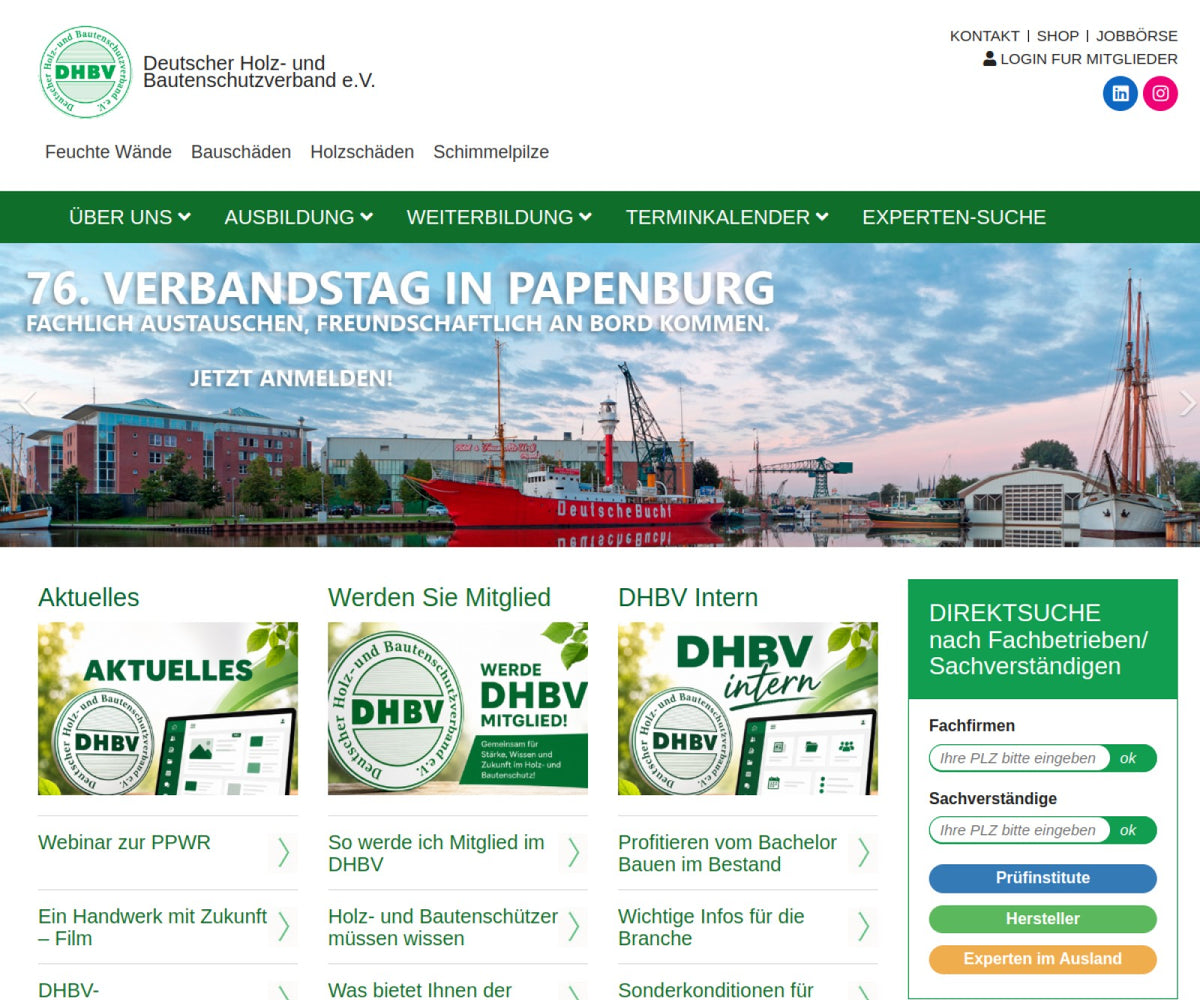Viewport: 1200px width, 1000px height.
Task: Click the Deutscher Holz- und Bautenschutzverband title
Action: pyautogui.click(x=260, y=72)
